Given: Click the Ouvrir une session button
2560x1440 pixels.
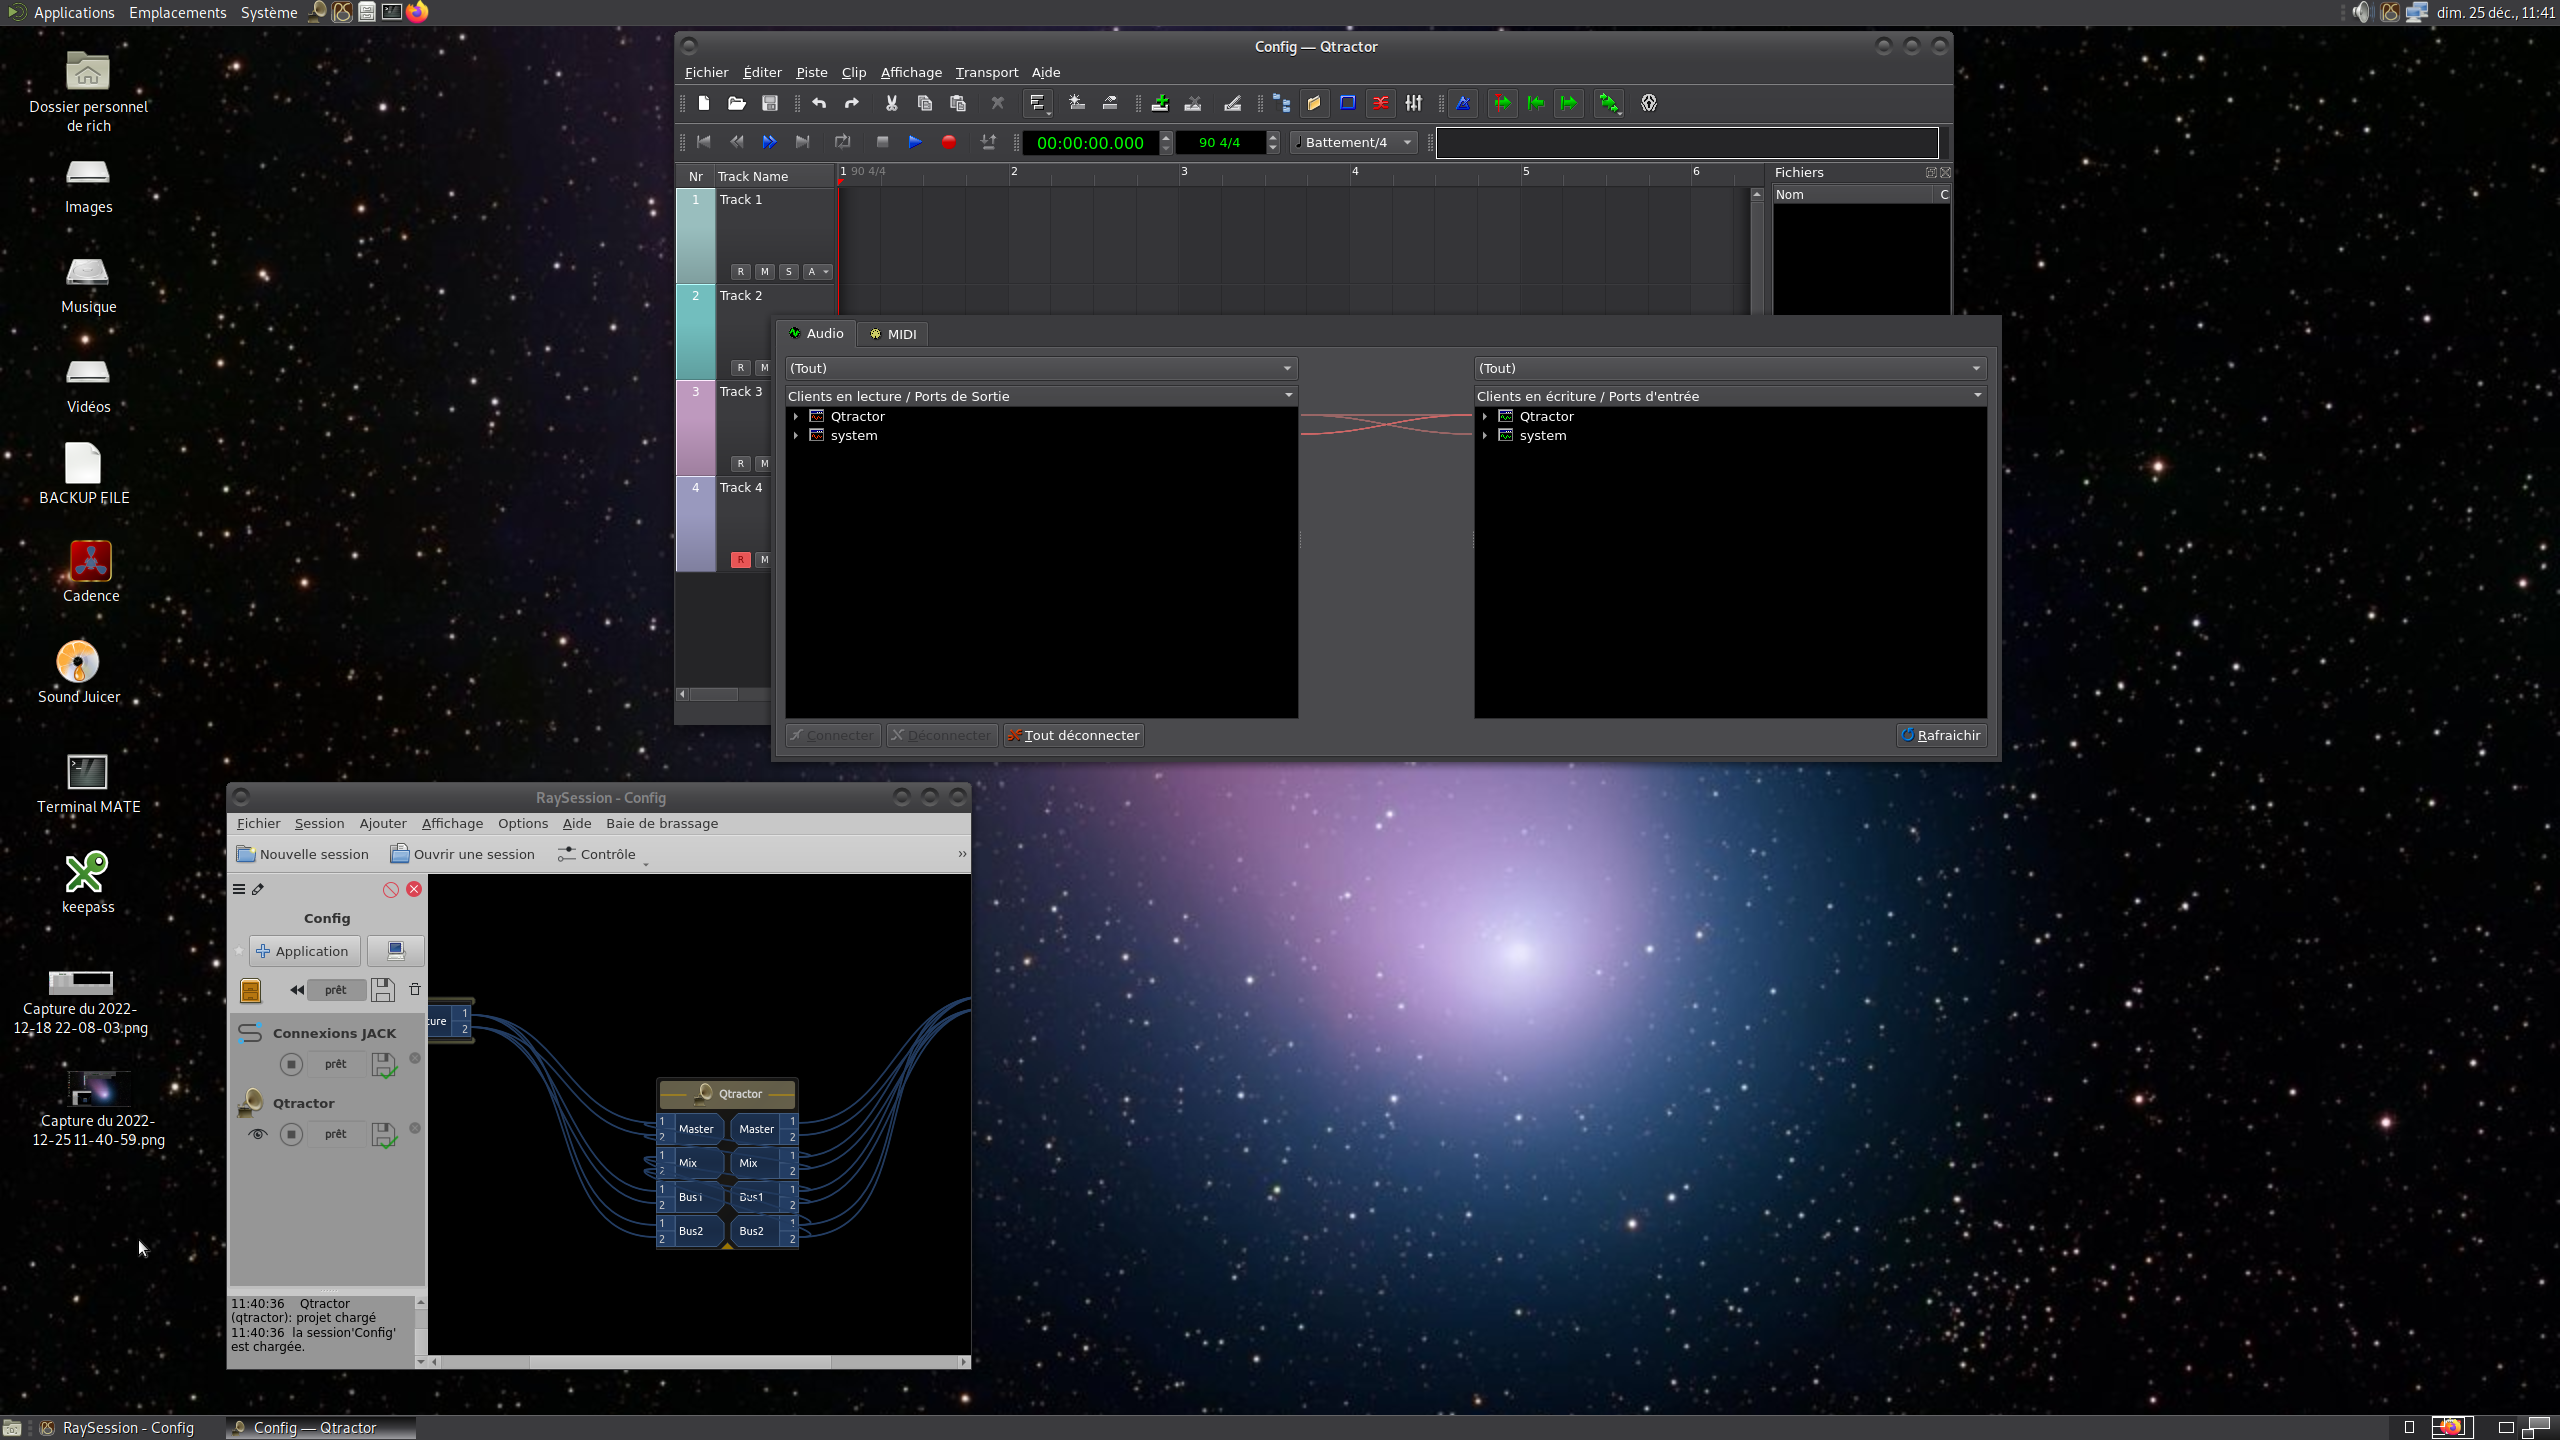Looking at the screenshot, I should tap(463, 854).
